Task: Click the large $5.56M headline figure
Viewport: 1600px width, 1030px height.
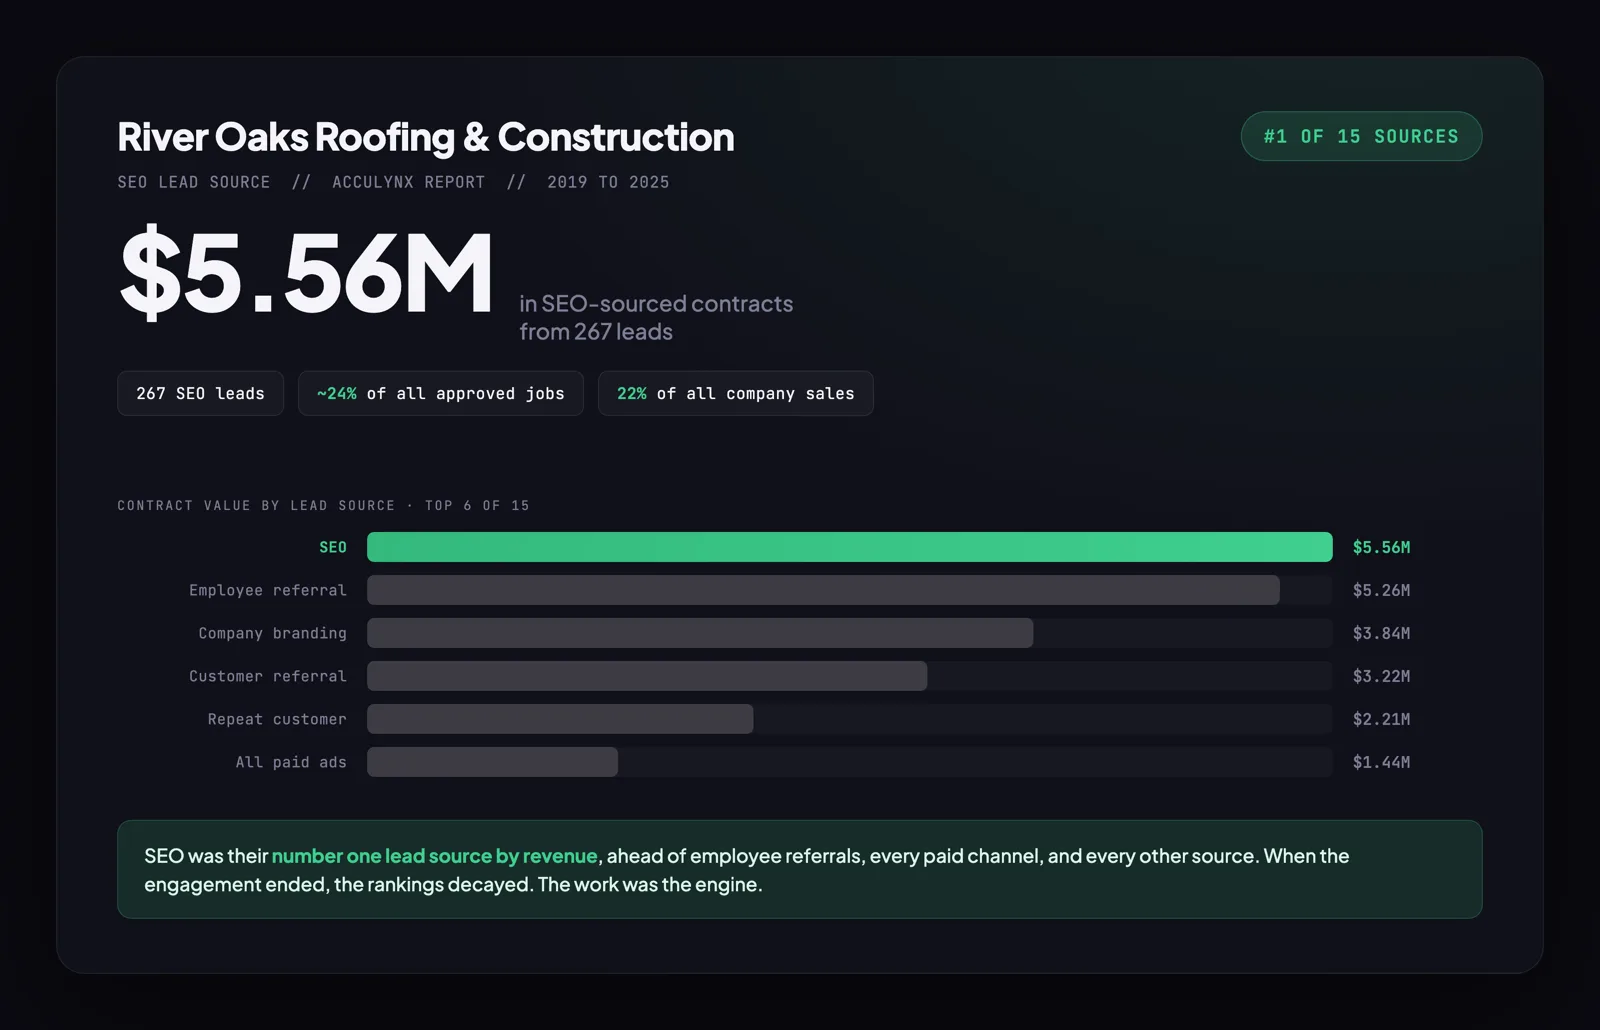Action: pos(306,272)
